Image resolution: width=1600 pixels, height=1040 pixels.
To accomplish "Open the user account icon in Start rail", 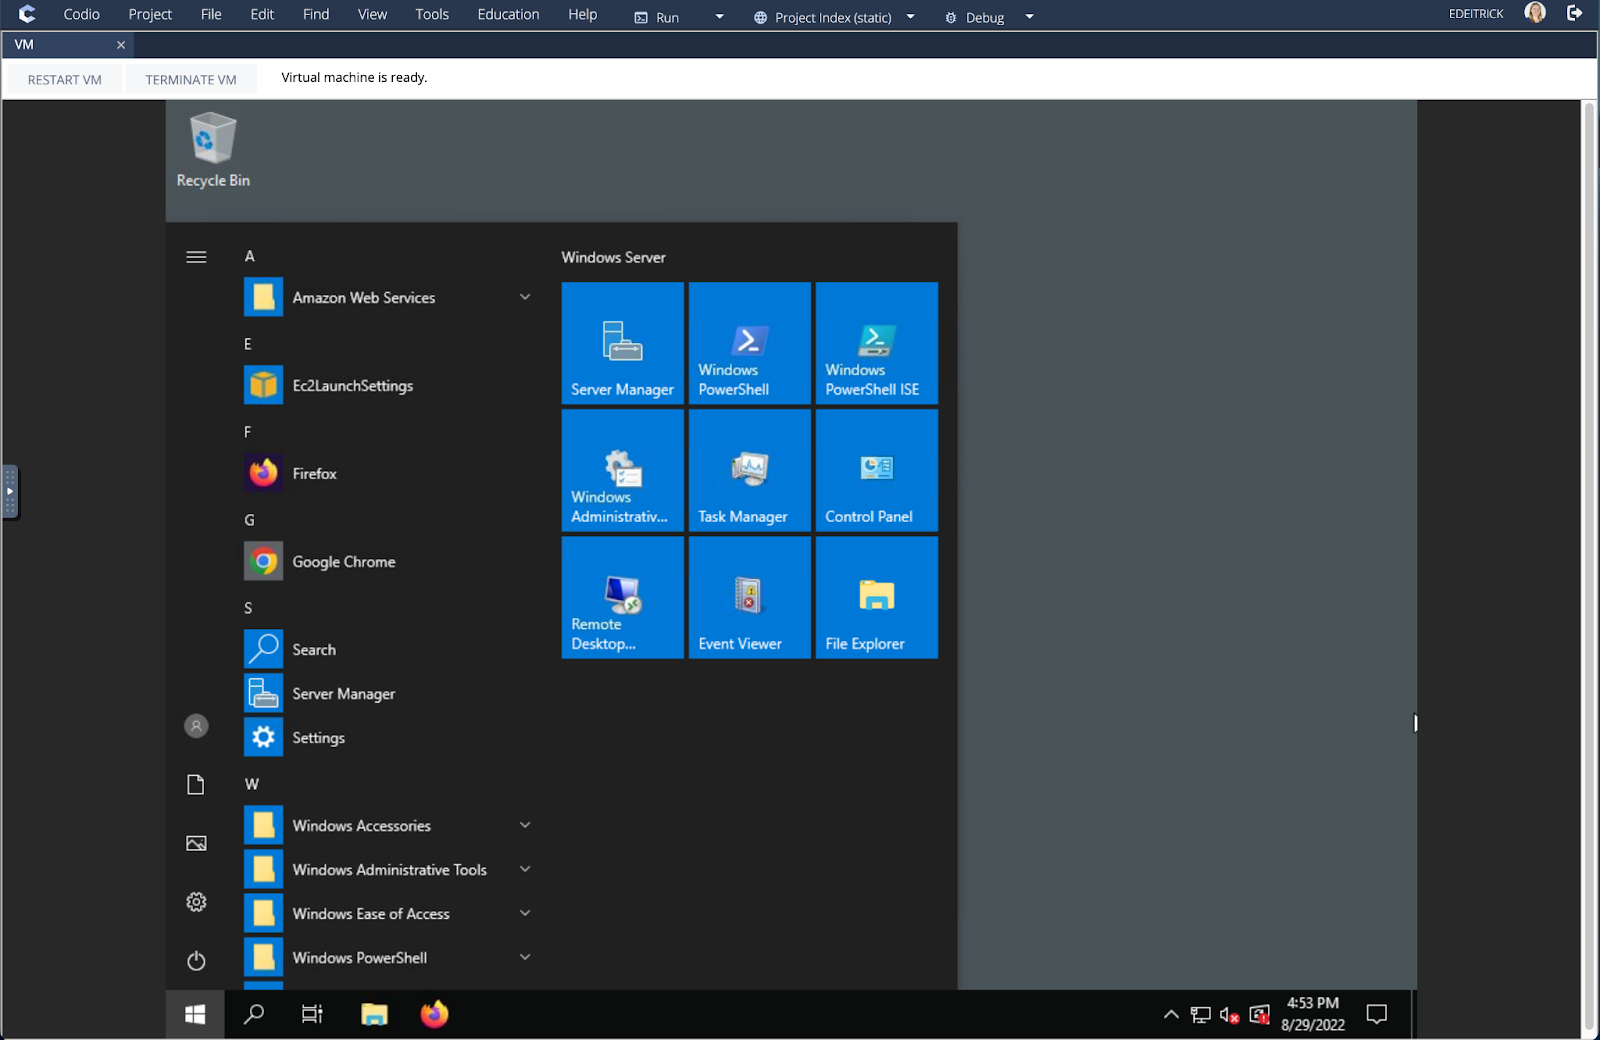I will [x=196, y=726].
